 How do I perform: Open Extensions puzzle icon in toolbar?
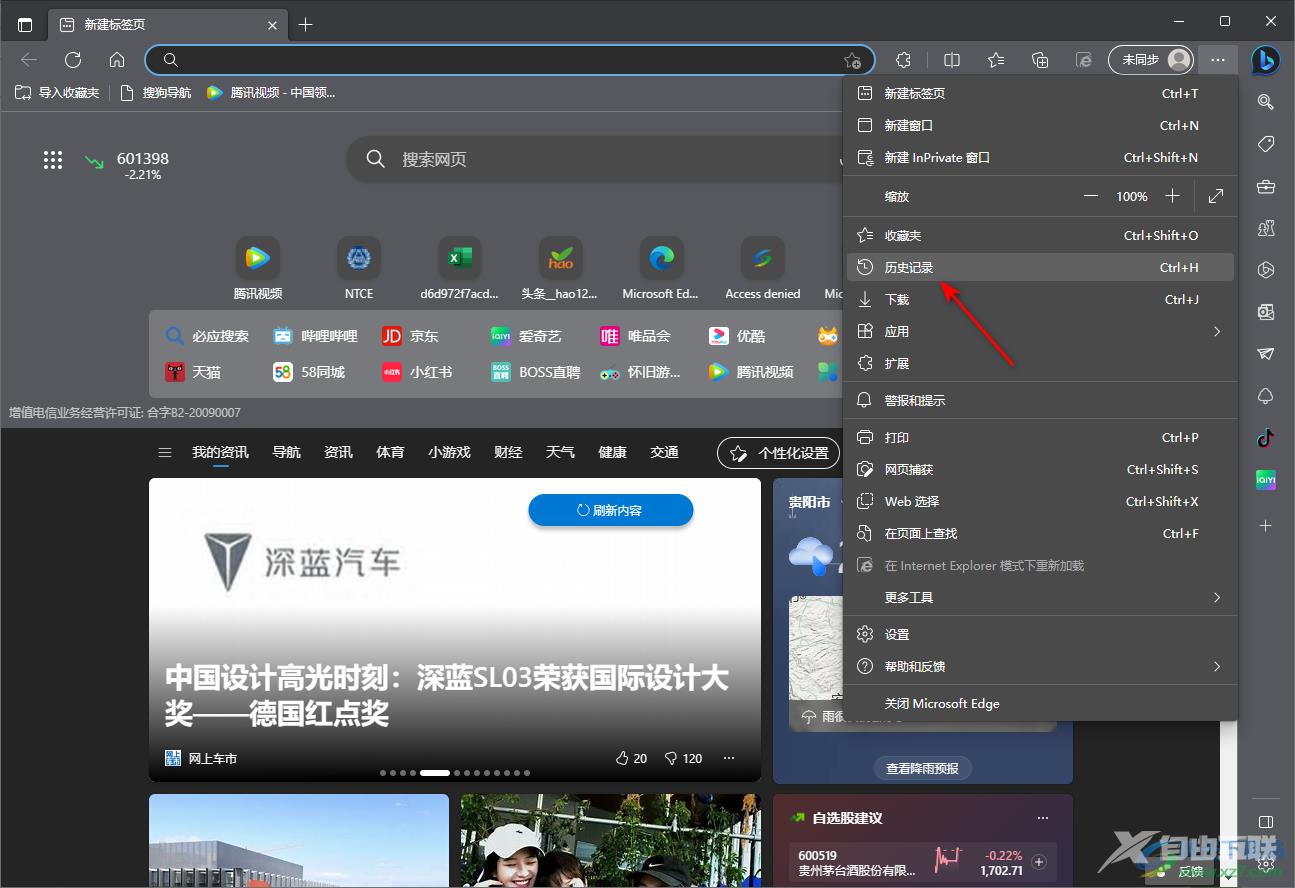click(x=904, y=60)
